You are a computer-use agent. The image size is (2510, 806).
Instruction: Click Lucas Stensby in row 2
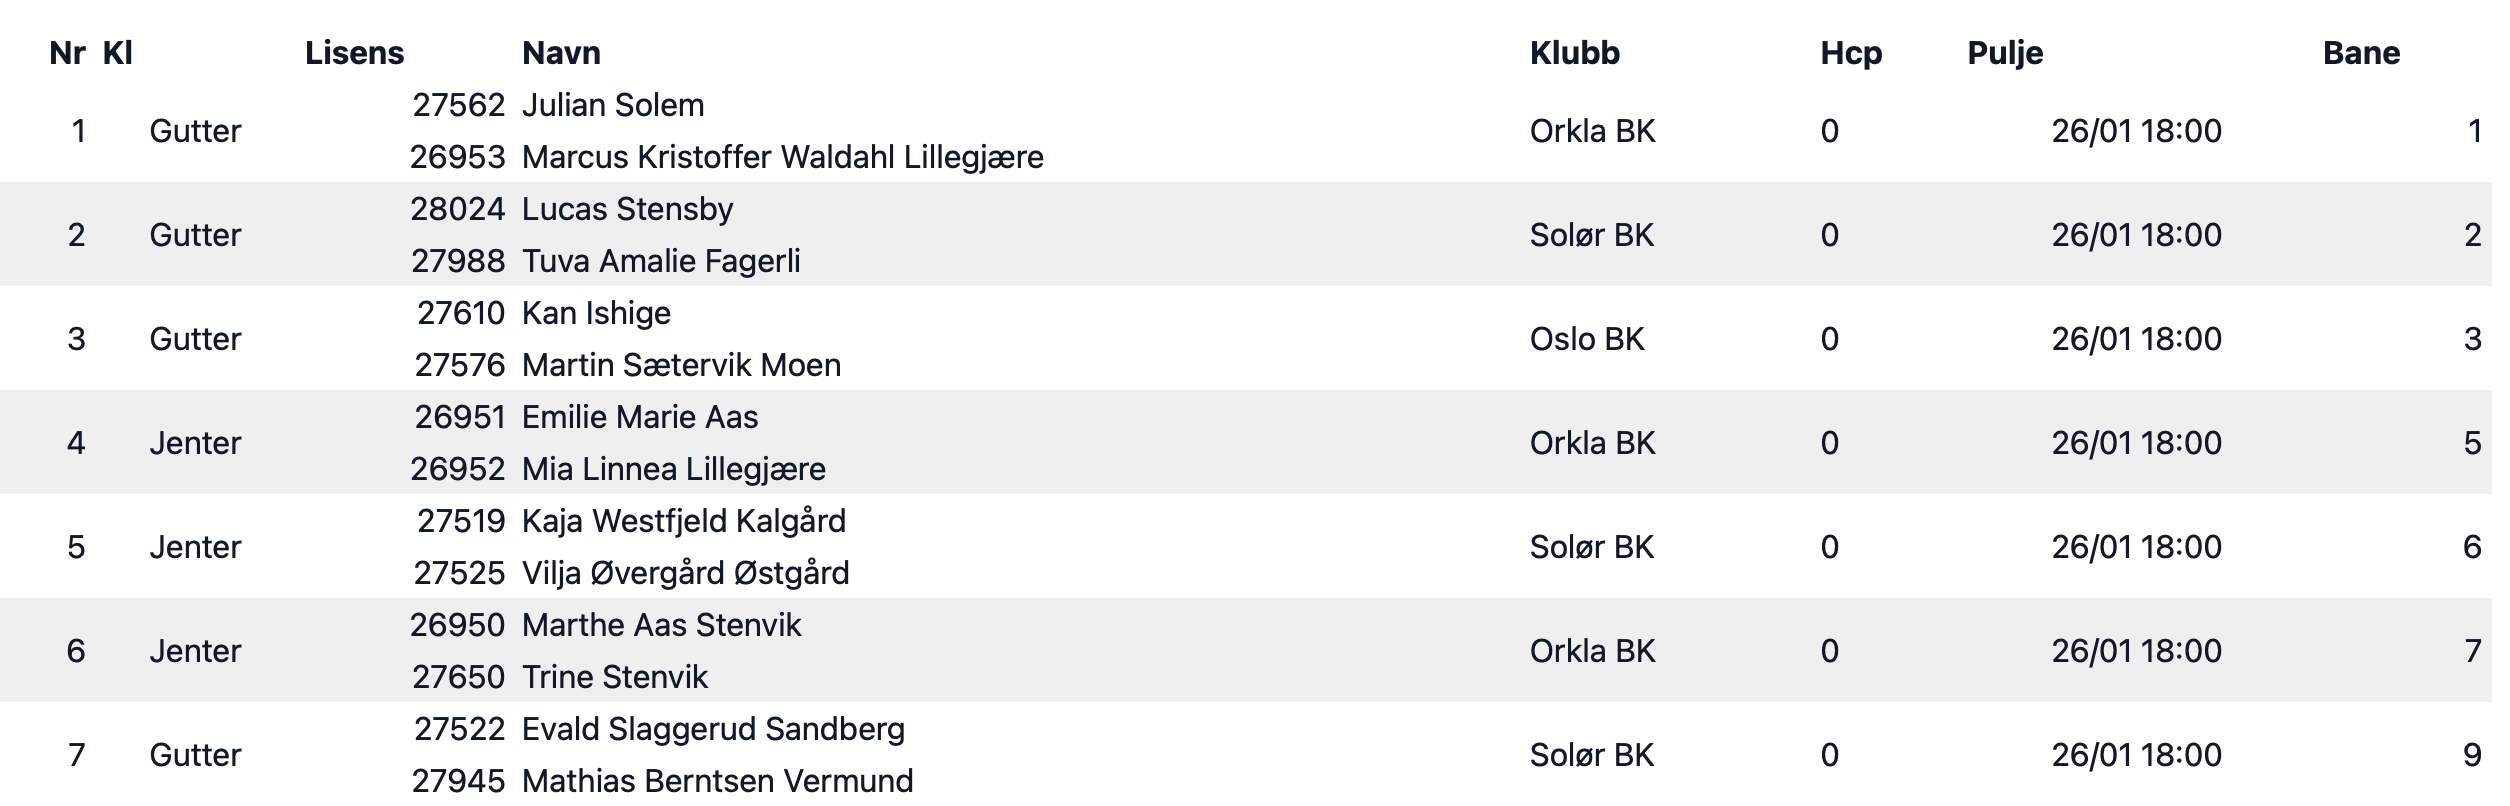(628, 209)
